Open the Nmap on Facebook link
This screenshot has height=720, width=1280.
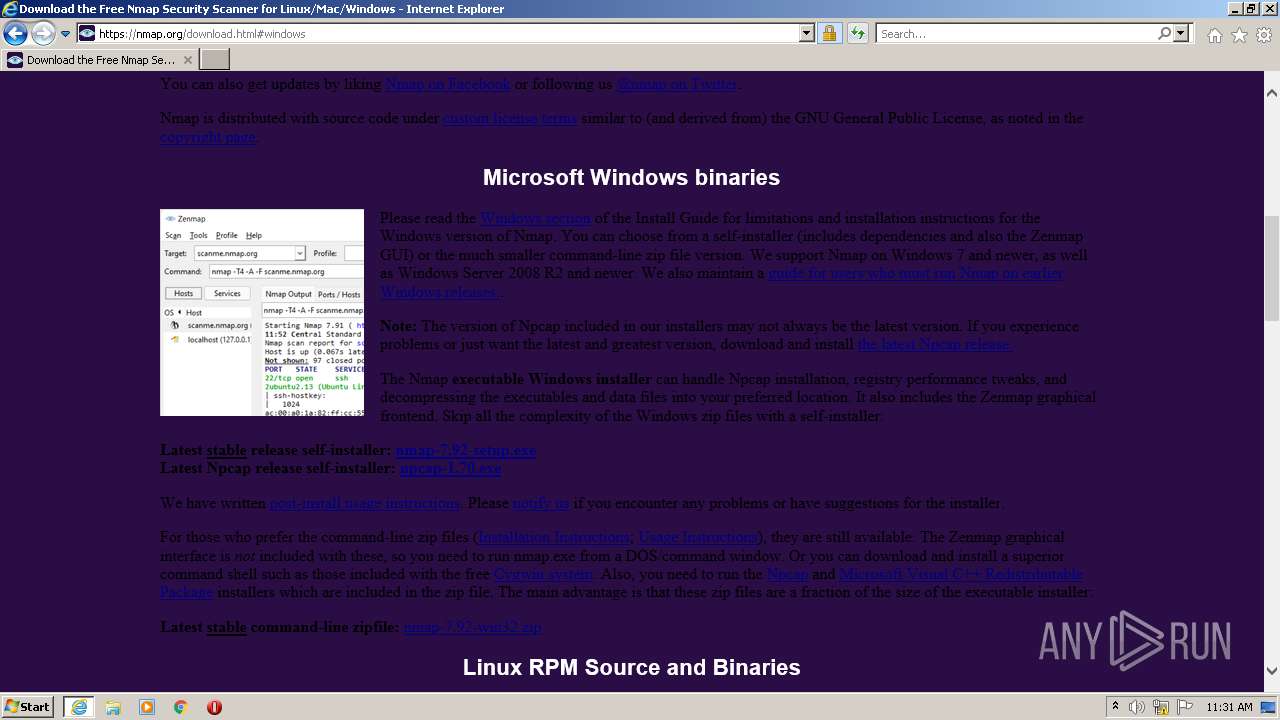pyautogui.click(x=447, y=84)
